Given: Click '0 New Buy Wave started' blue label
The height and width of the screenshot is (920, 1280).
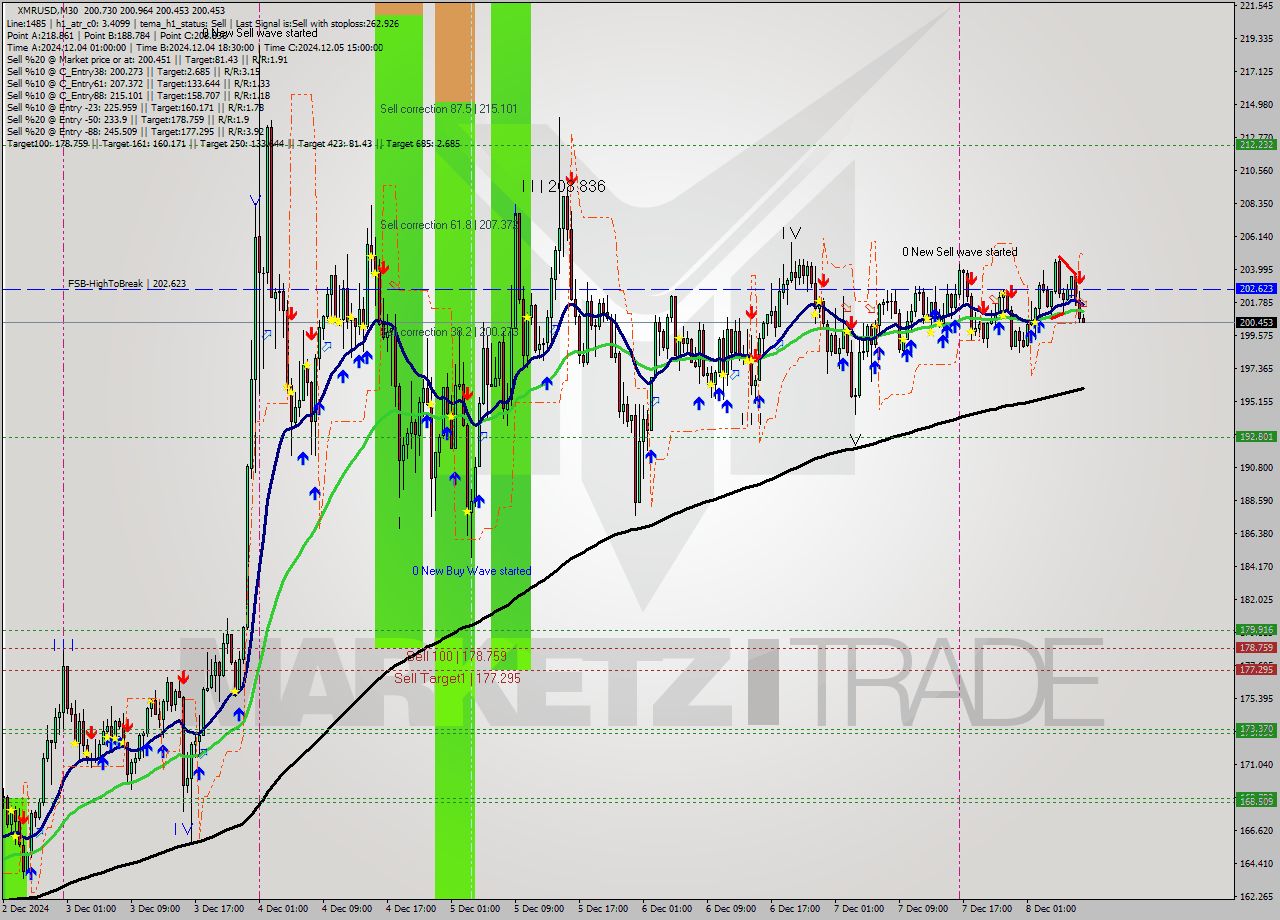Looking at the screenshot, I should click(472, 571).
